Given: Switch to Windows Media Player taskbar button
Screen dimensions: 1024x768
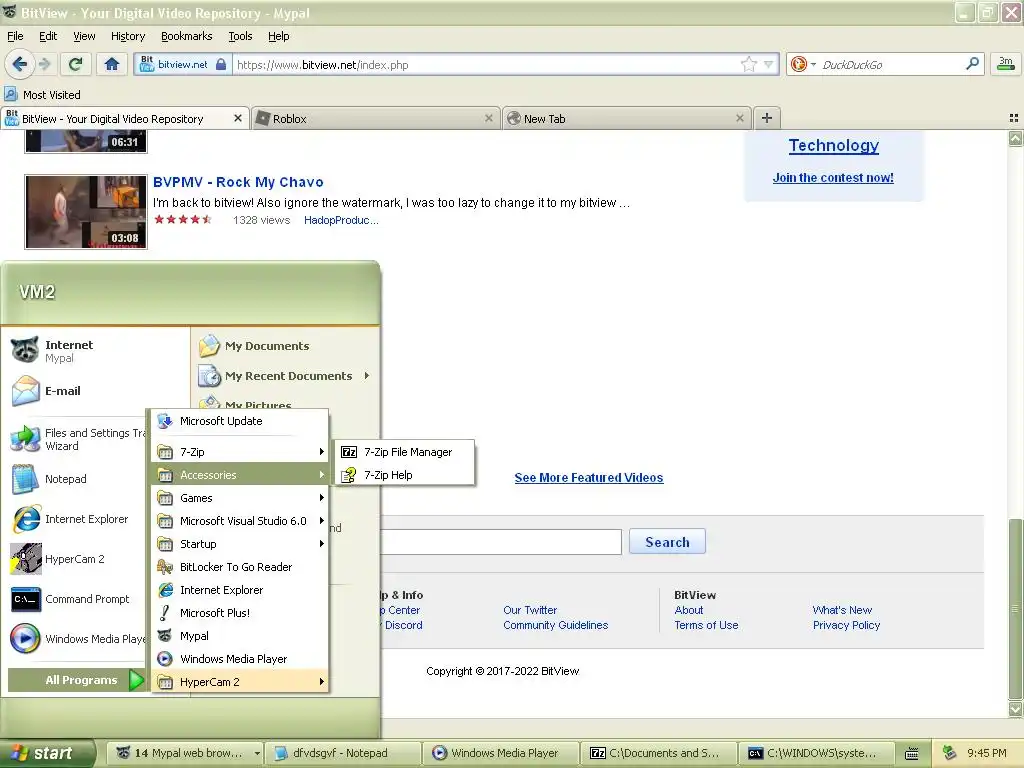Looking at the screenshot, I should (500, 753).
